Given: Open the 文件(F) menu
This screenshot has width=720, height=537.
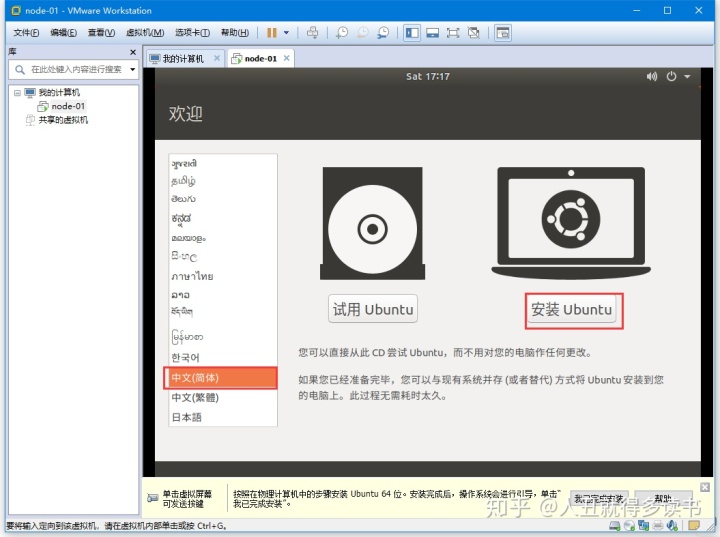Looking at the screenshot, I should pos(26,33).
